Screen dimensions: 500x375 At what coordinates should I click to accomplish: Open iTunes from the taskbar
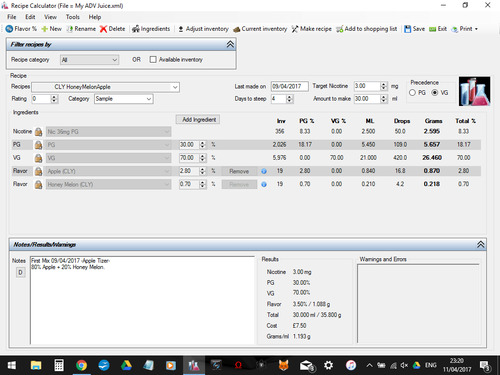pos(350,366)
